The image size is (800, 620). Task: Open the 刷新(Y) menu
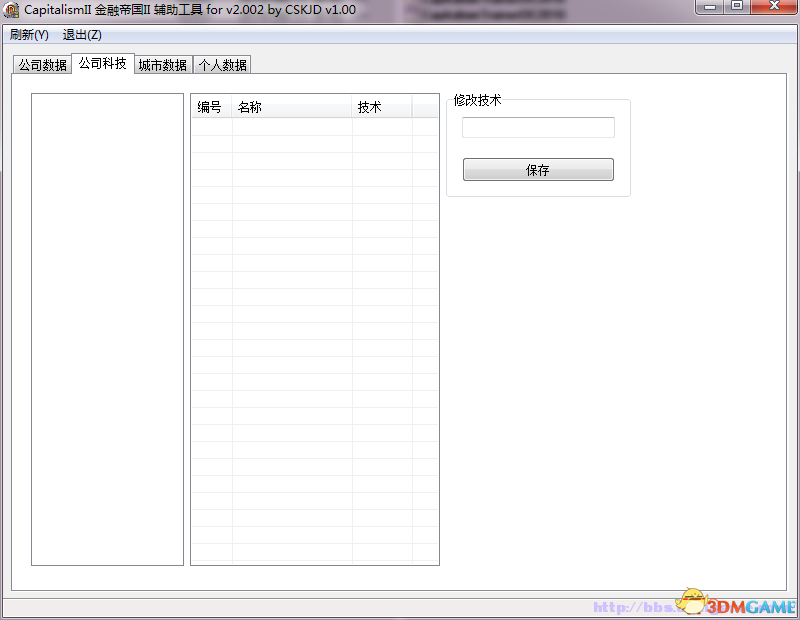pos(29,35)
